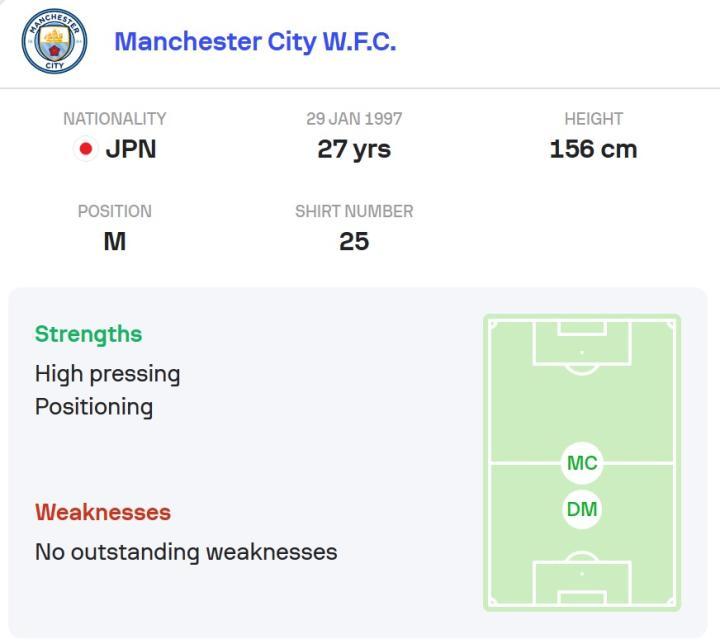Click the NATIONALITY label

(x=115, y=118)
